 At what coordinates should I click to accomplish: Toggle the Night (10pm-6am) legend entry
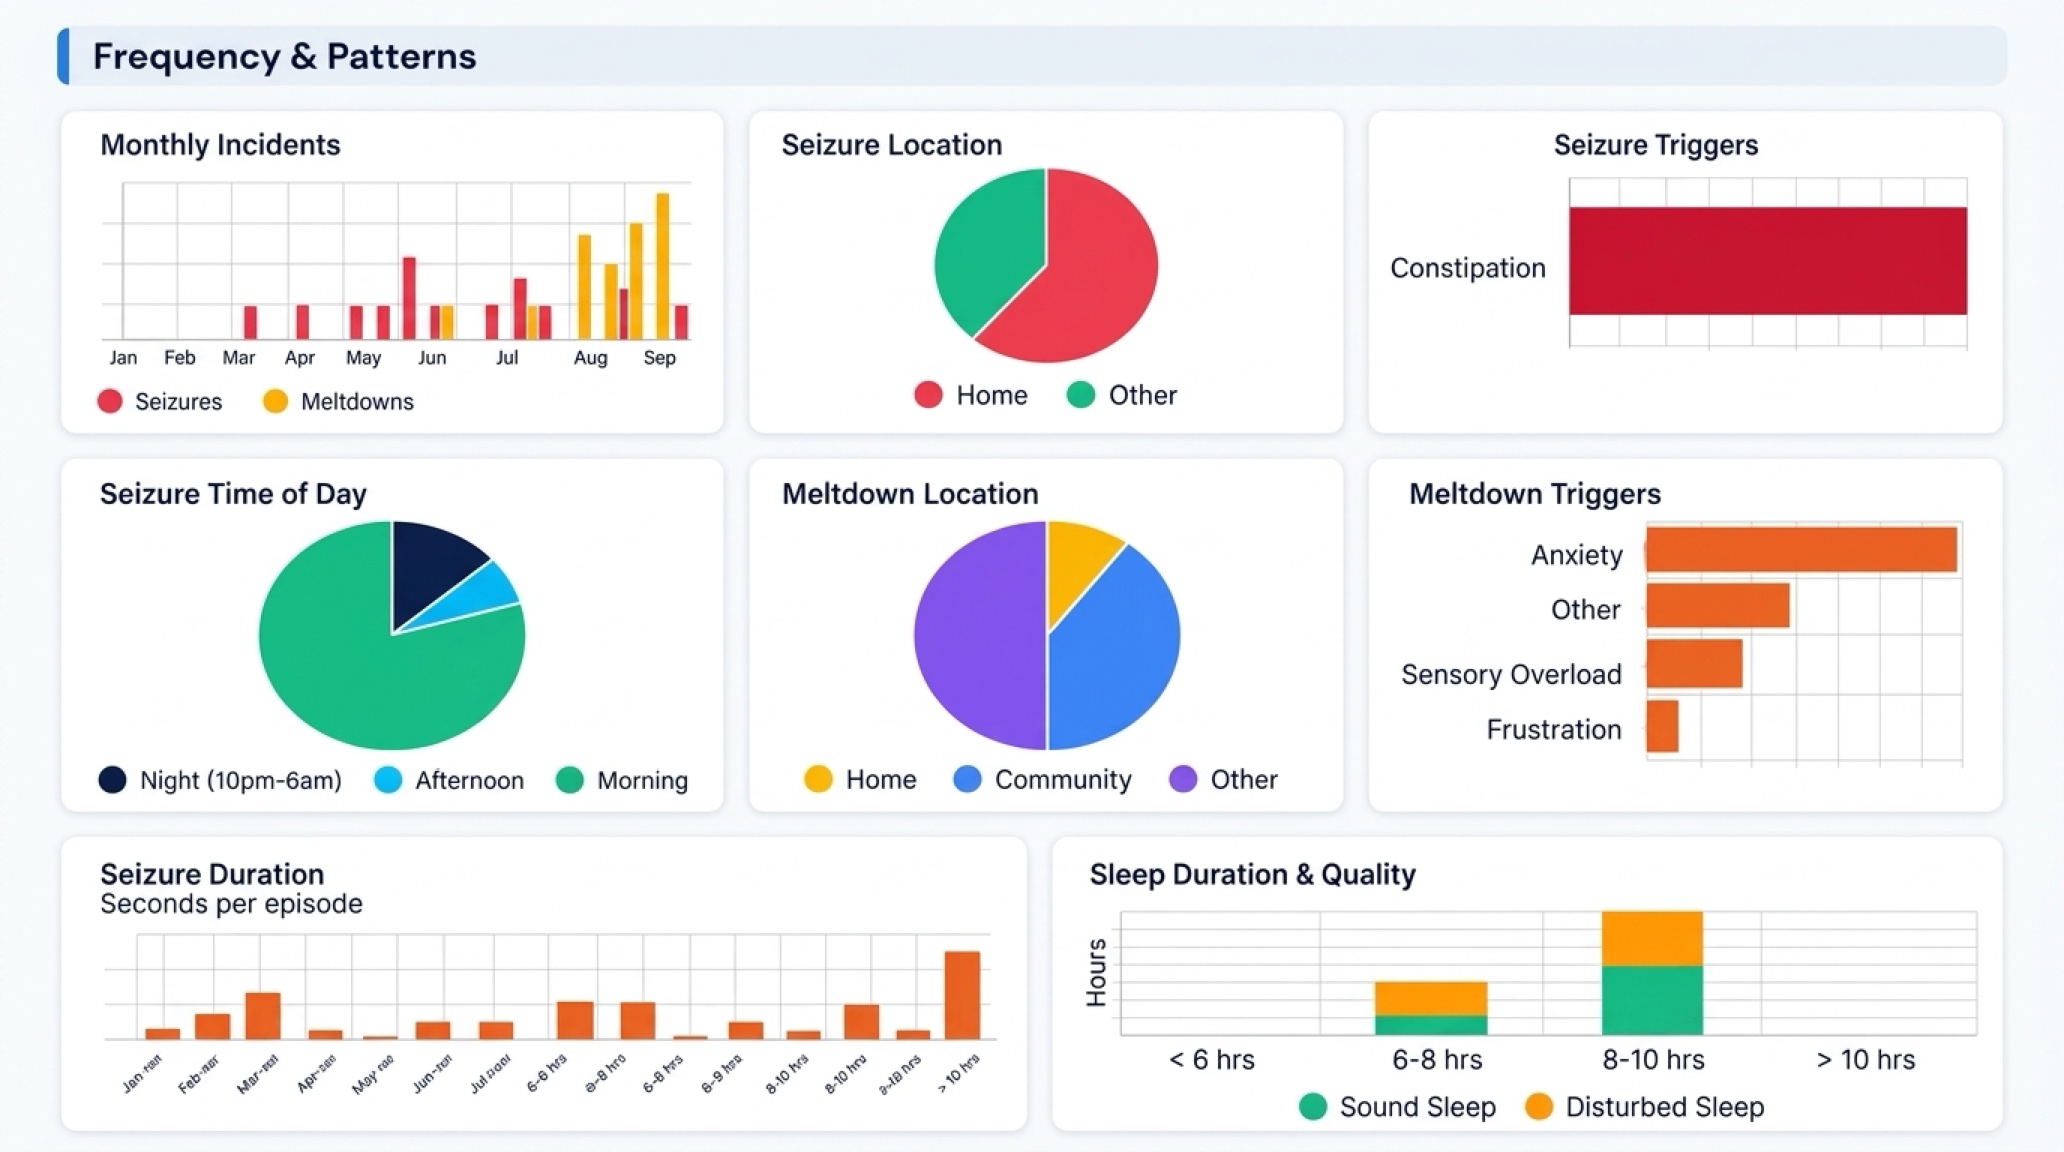pos(220,780)
